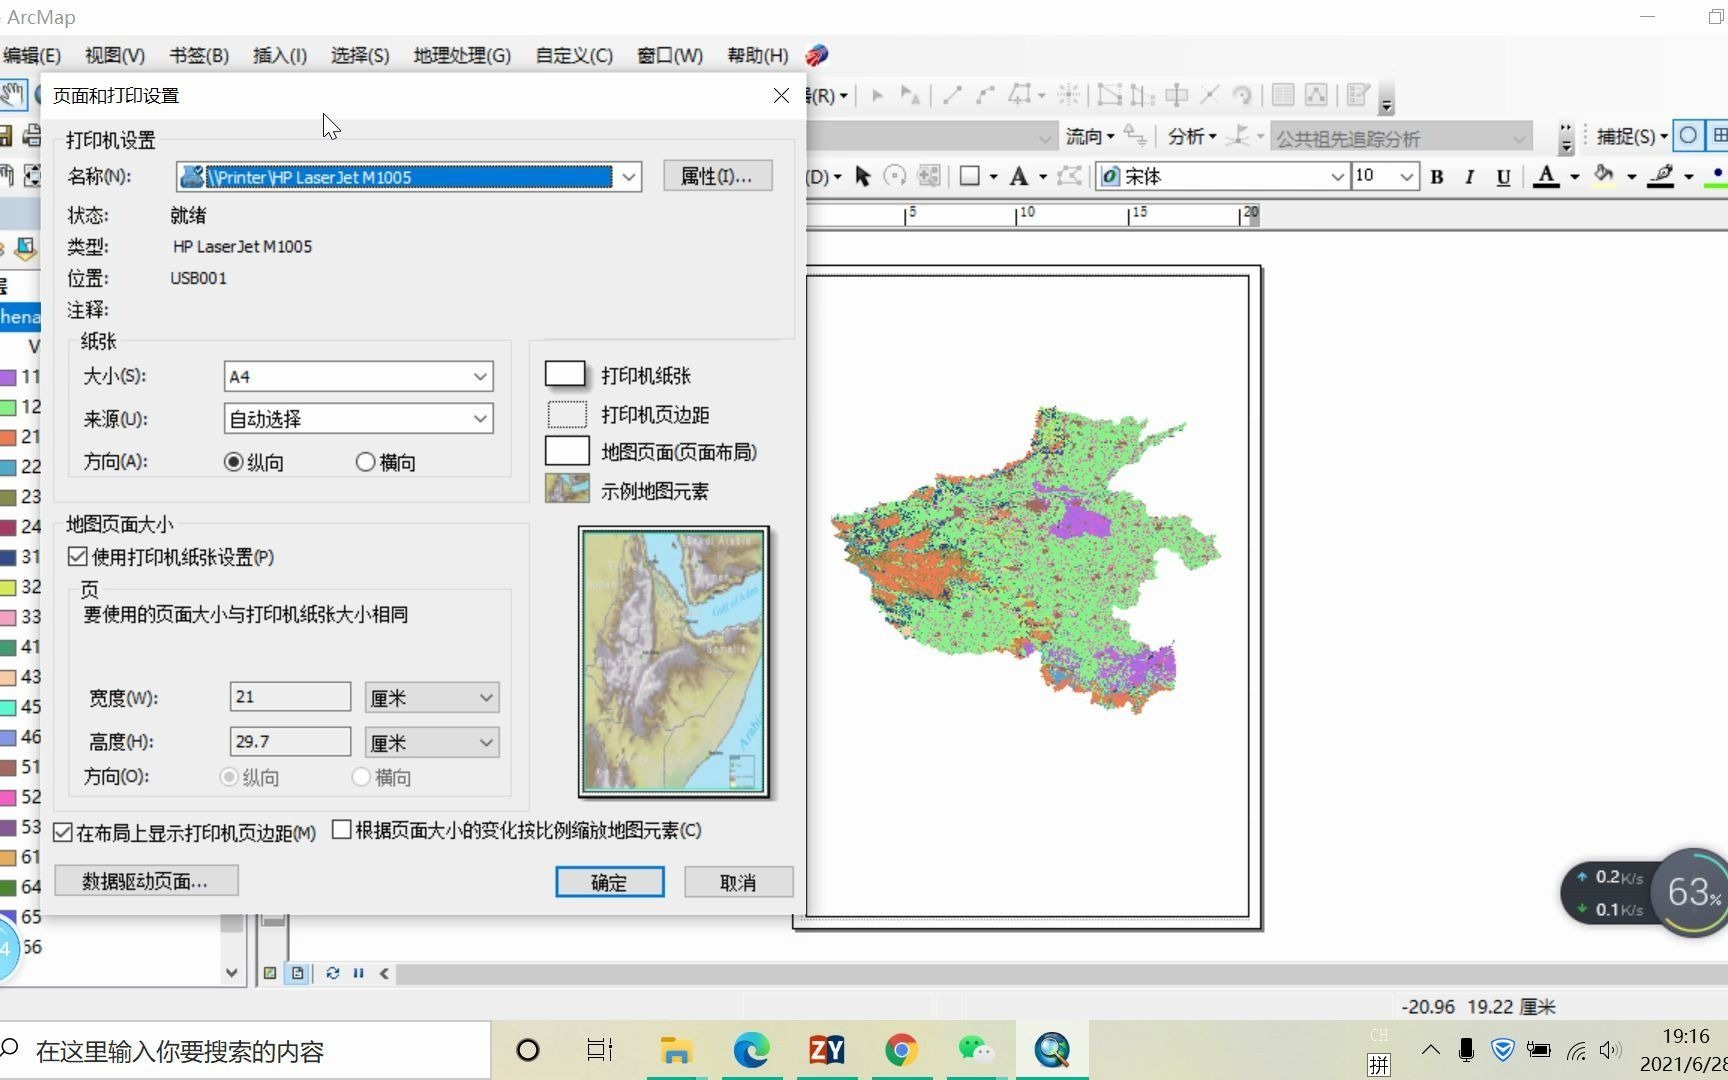1728x1080 pixels.
Task: Select the black arrow Select Elements tool
Action: pos(862,176)
